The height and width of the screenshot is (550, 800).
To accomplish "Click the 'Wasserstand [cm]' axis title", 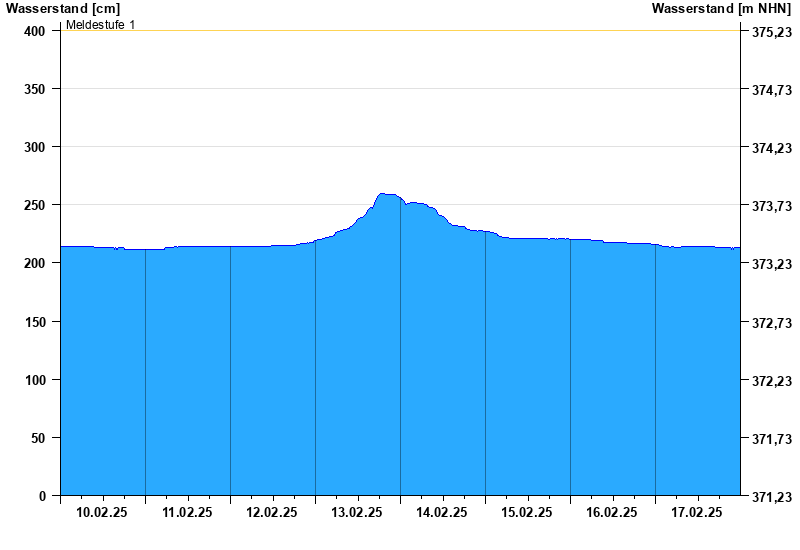I will point(62,8).
